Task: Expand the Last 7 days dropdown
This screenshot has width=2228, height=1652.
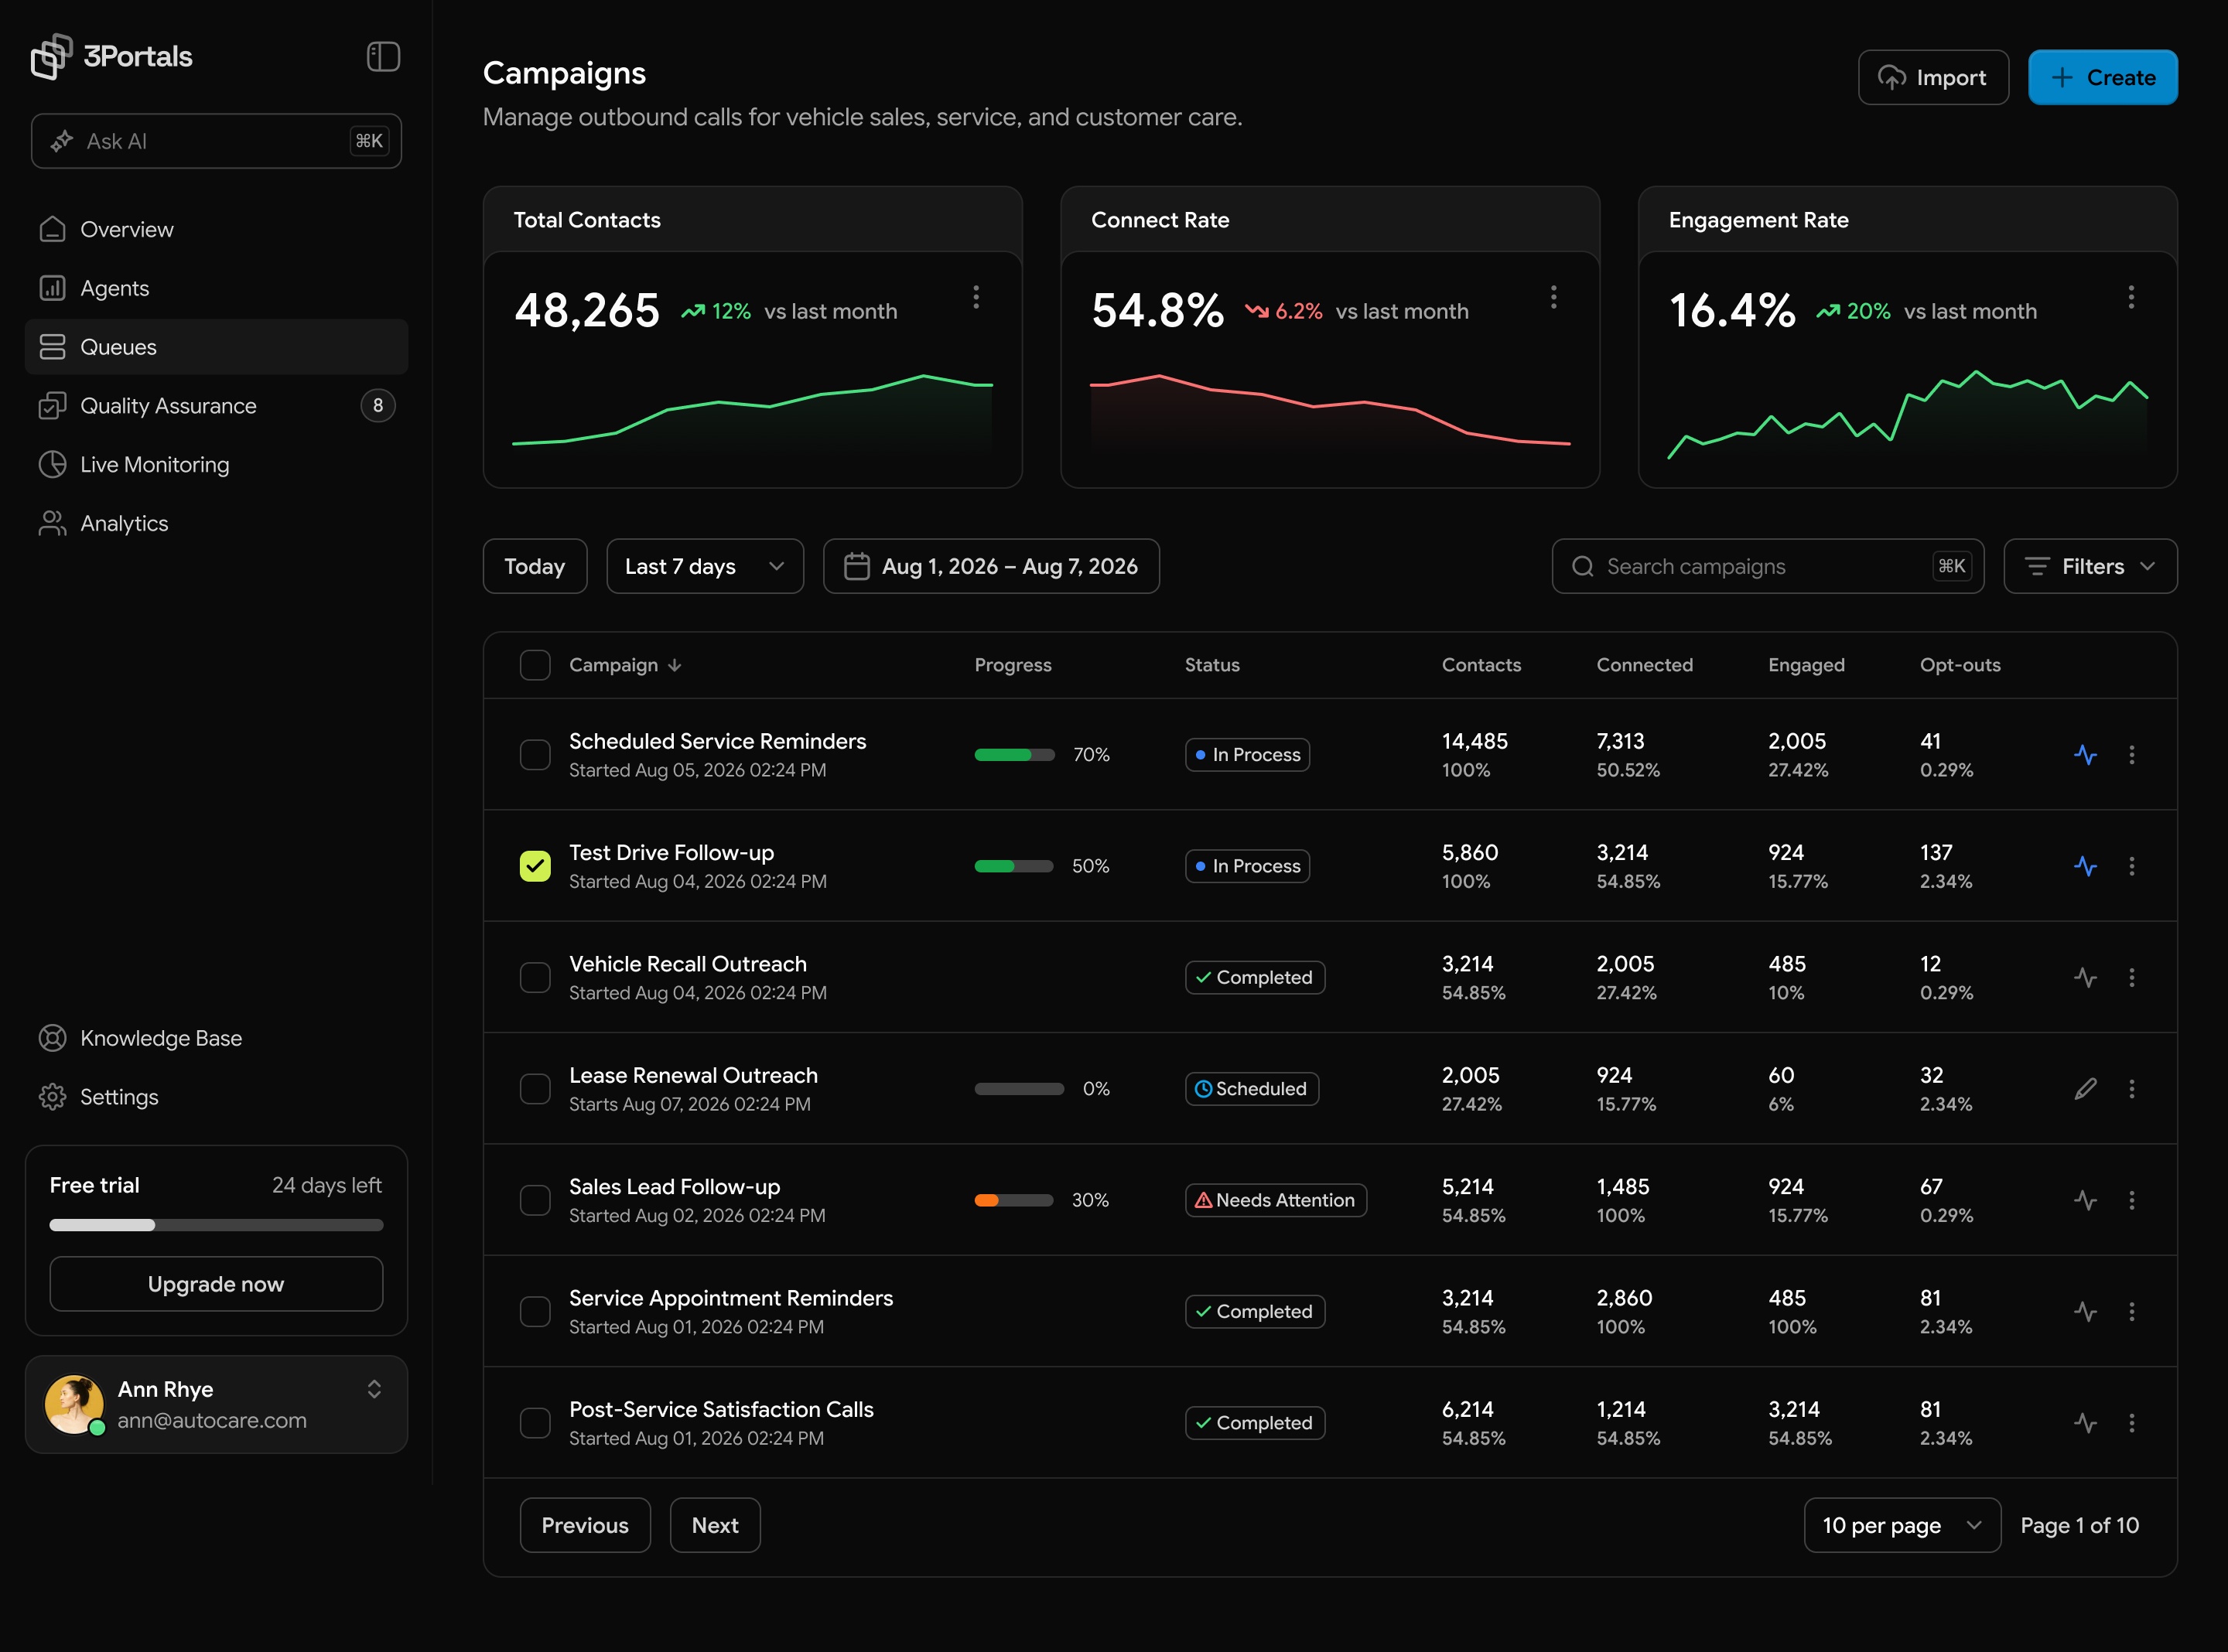Action: [705, 567]
